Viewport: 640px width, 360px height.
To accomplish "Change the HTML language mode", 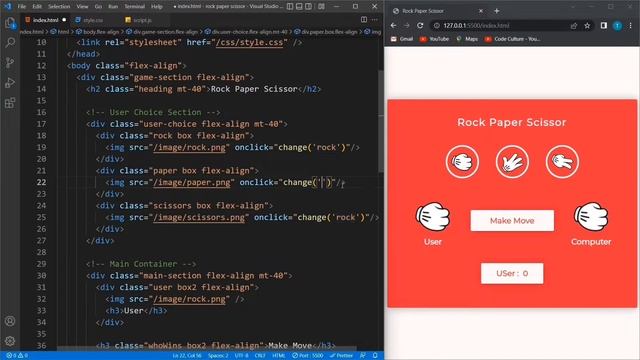I will (x=279, y=356).
